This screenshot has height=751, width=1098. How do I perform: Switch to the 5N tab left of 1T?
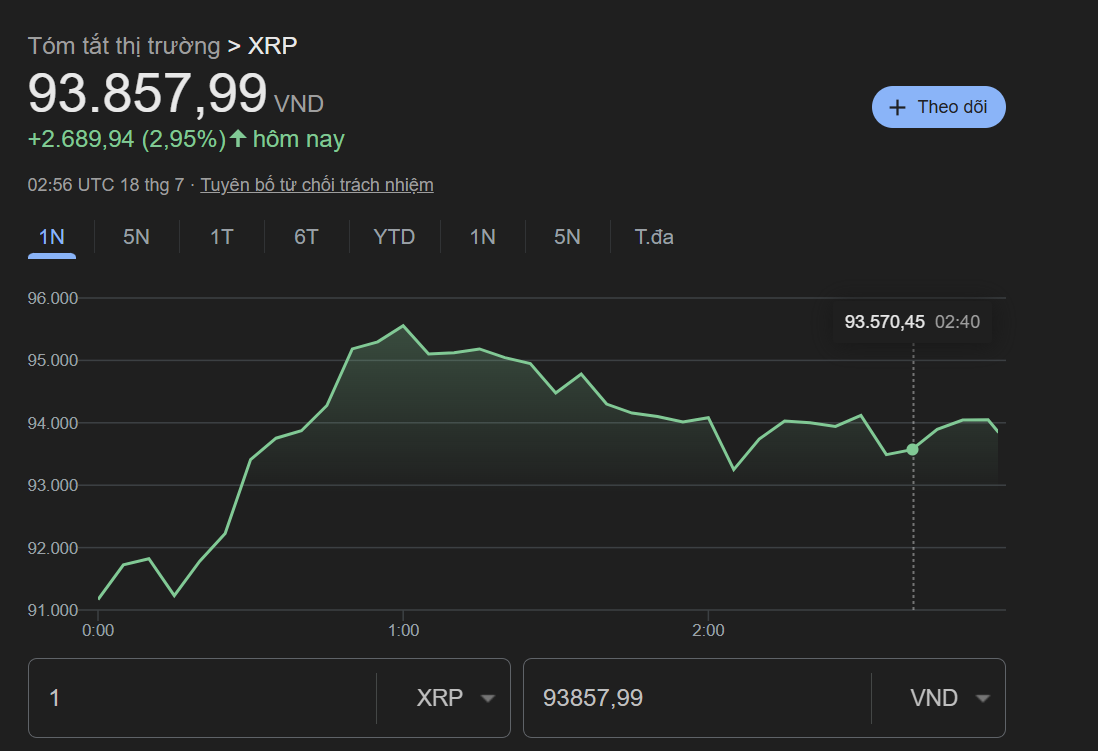coord(136,237)
